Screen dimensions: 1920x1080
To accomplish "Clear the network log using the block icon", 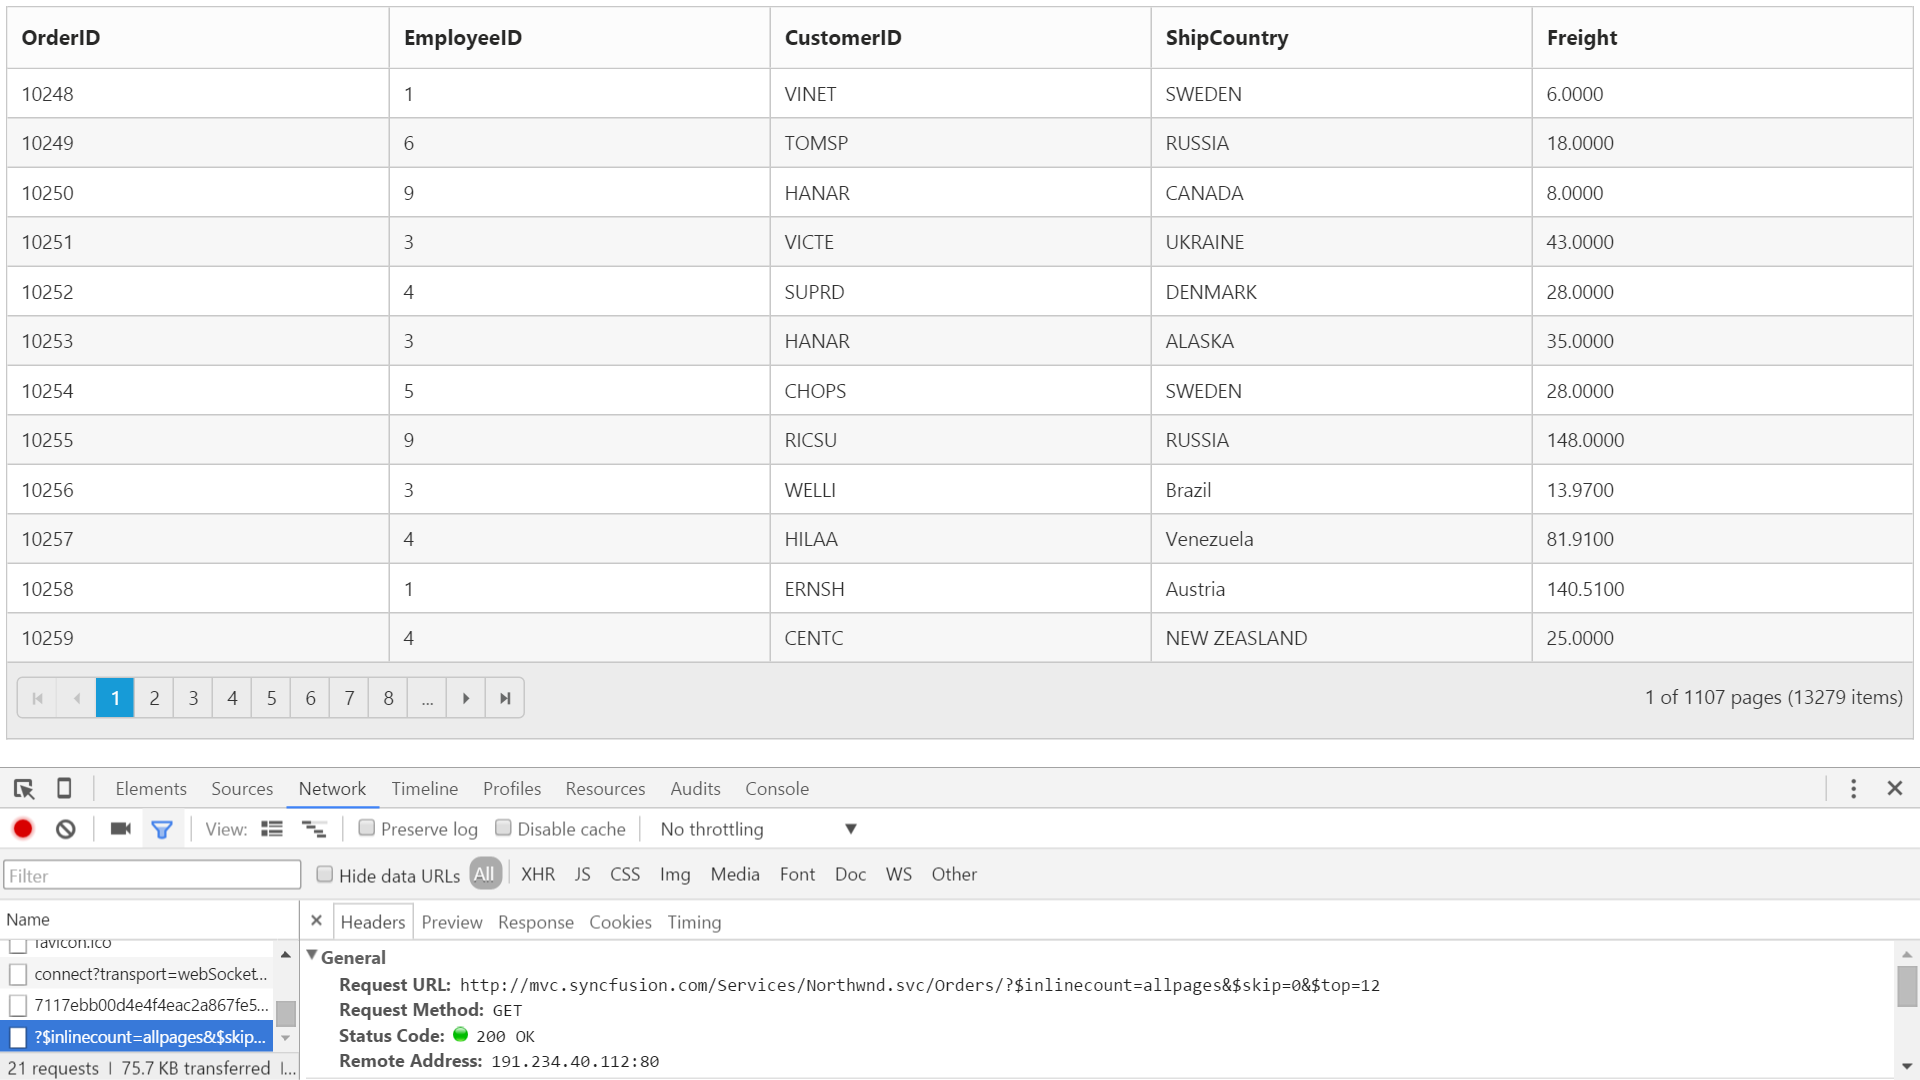I will point(65,828).
